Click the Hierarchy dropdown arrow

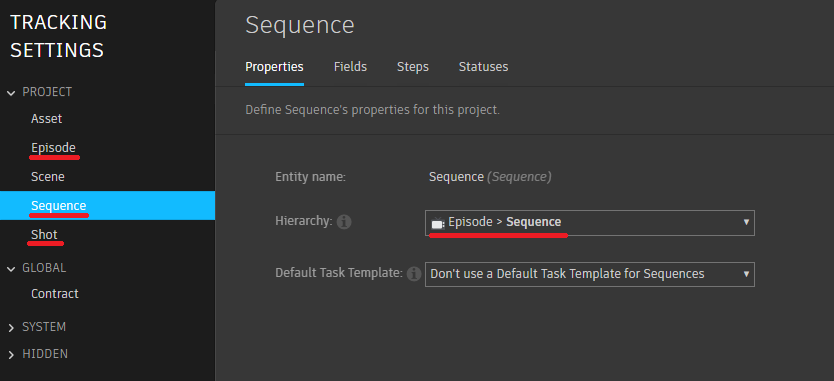click(746, 222)
